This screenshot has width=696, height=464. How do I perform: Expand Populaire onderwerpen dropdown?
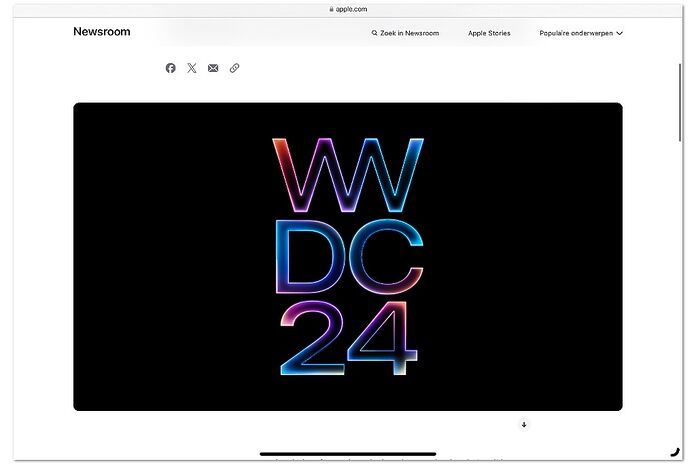(x=581, y=33)
